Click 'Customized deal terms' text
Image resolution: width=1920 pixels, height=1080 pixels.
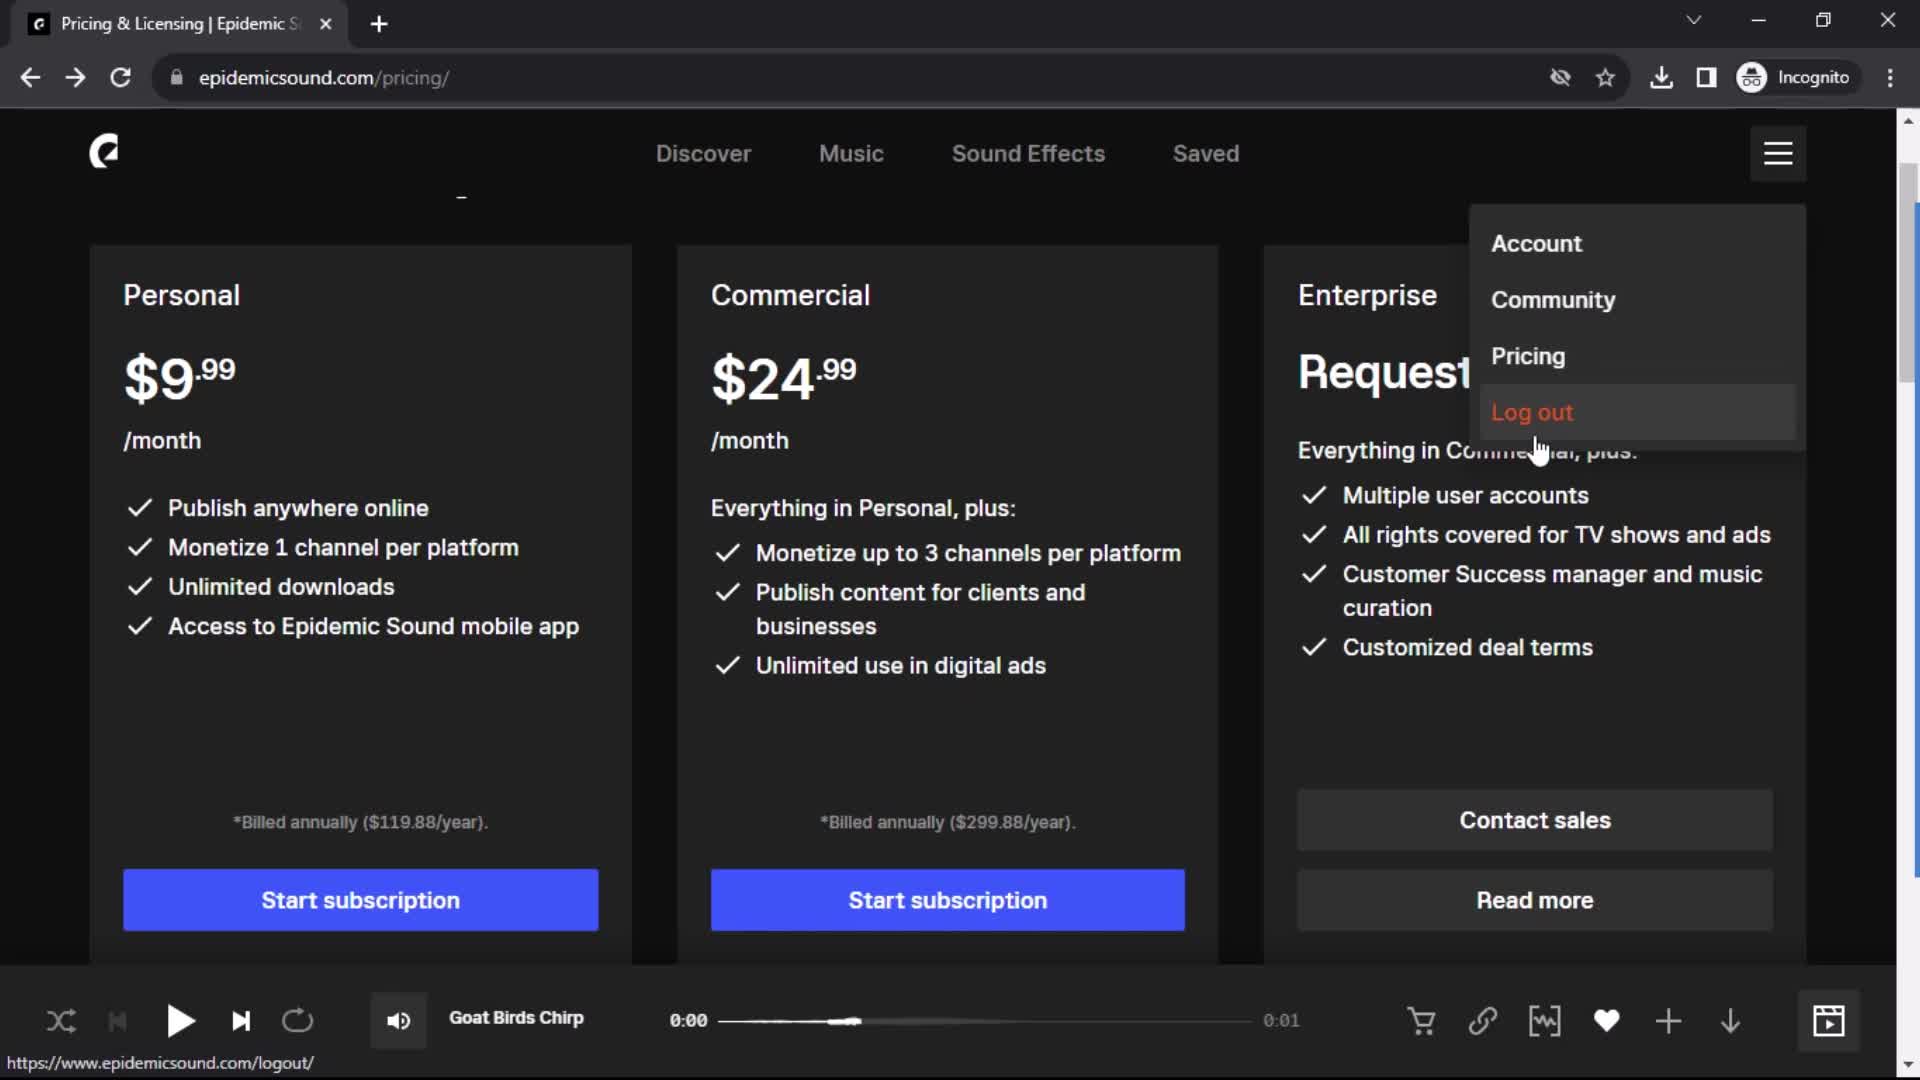click(x=1467, y=648)
